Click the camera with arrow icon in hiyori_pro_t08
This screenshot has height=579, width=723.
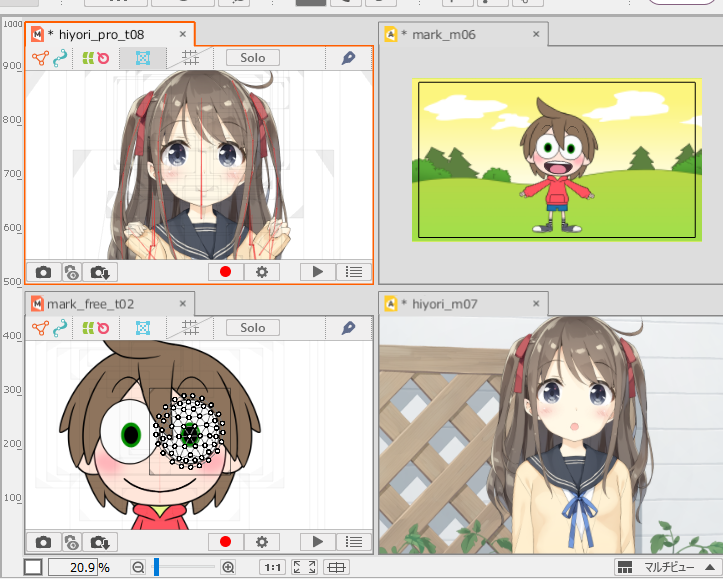pos(99,271)
